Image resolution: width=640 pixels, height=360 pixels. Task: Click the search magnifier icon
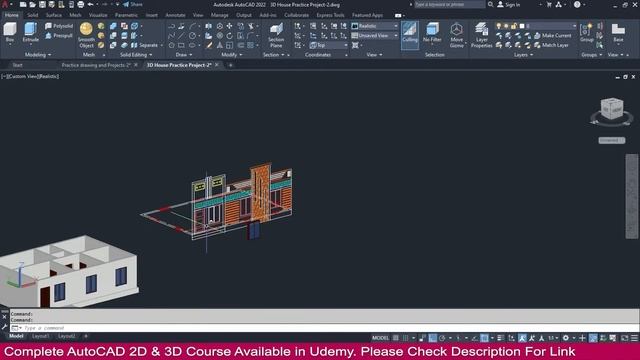point(490,4)
